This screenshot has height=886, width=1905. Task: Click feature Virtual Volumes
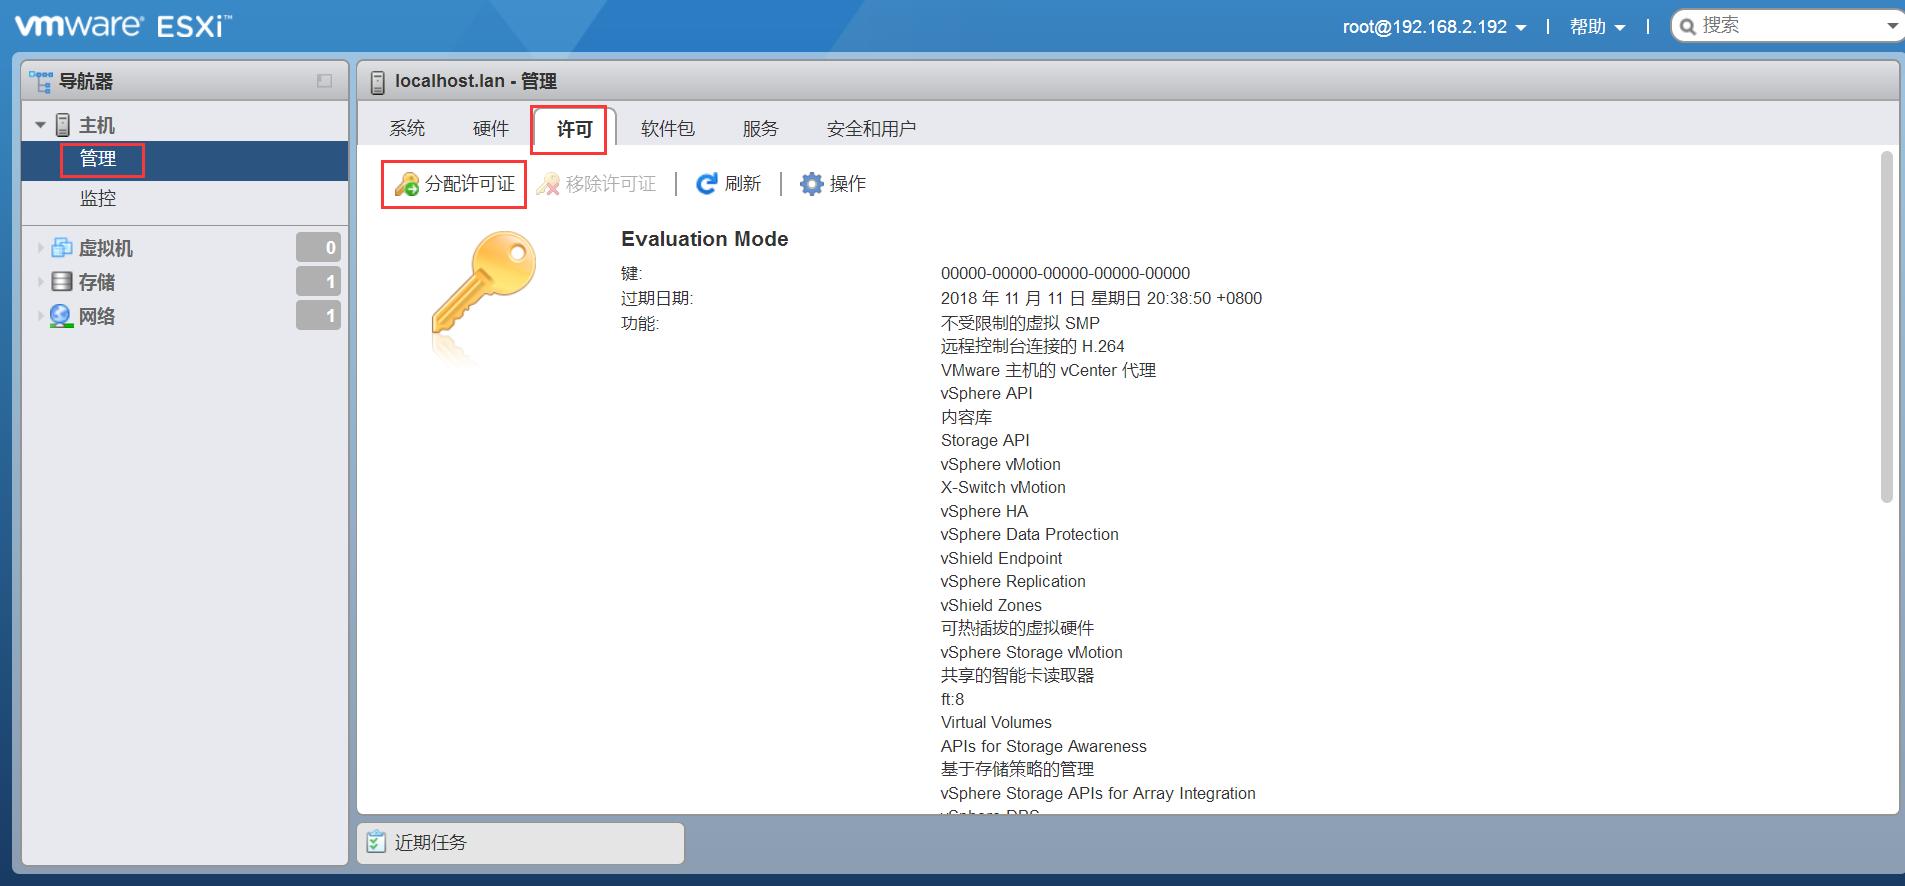point(996,722)
